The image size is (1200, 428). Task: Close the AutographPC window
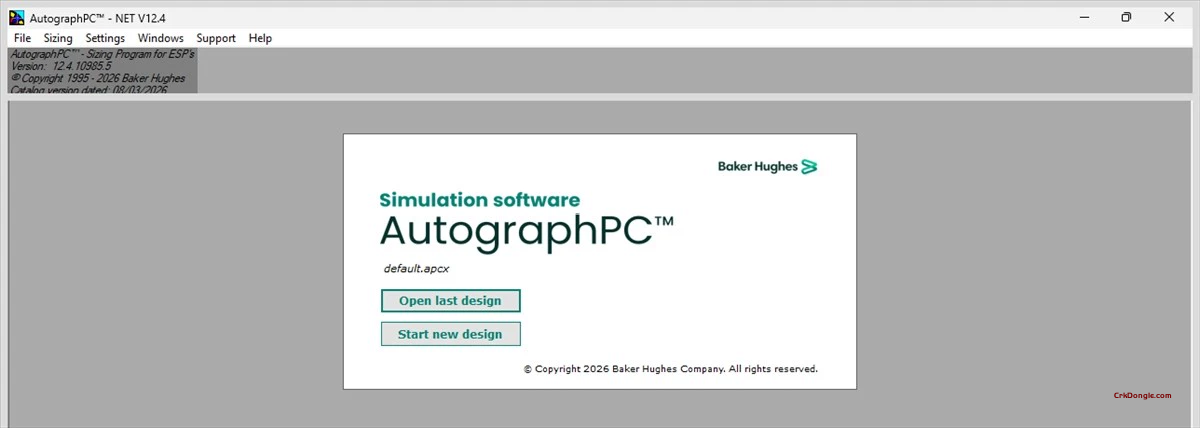point(1168,16)
